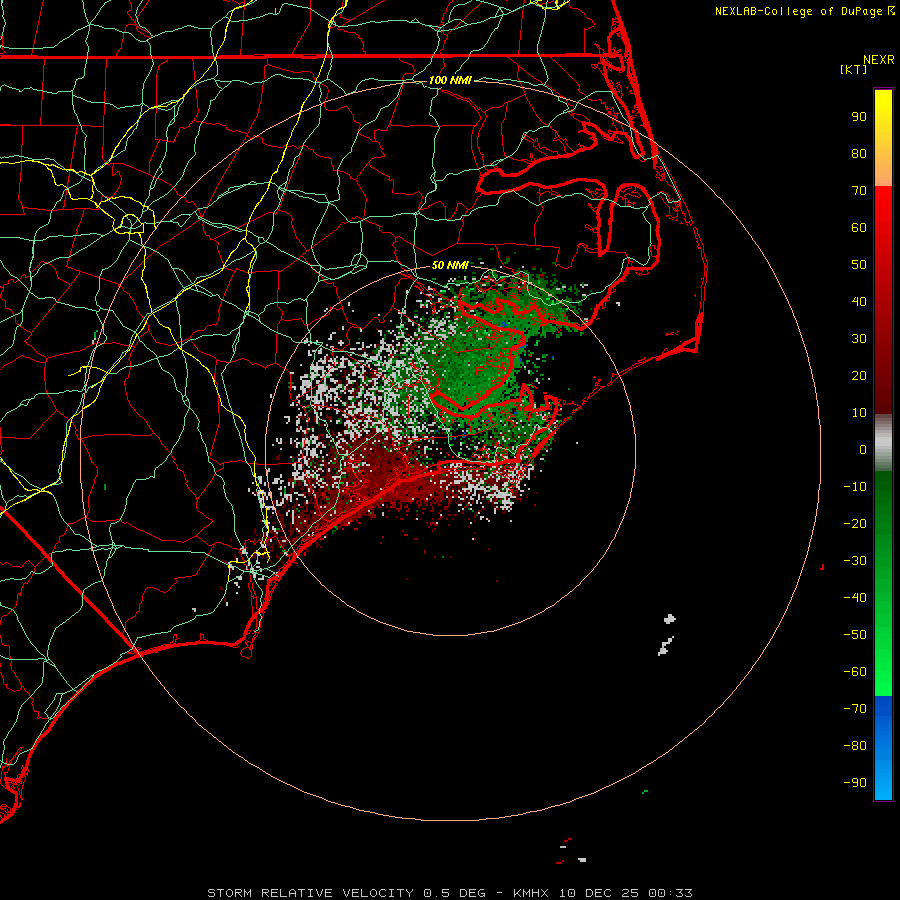Click the -30 value on the velocity scale

coord(855,561)
